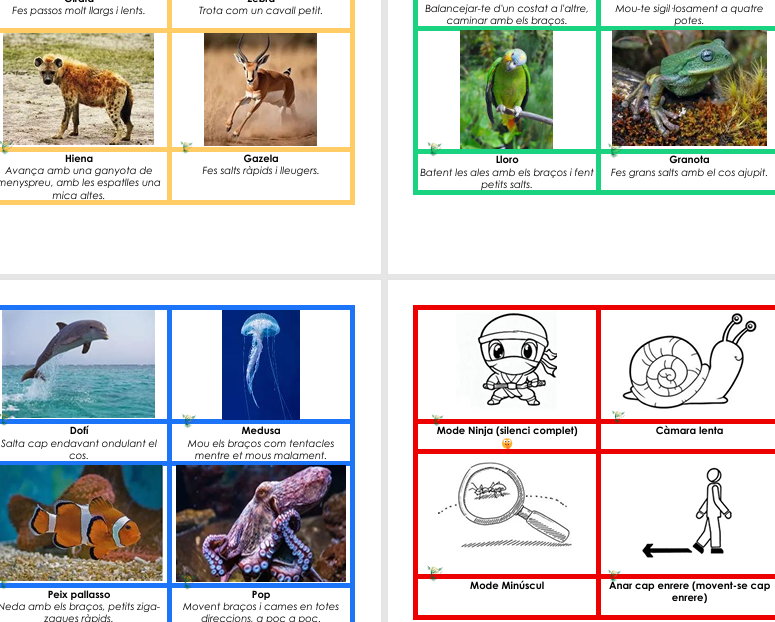This screenshot has height=622, width=775.
Task: Click small green marker icon above Mode Minúscul
Action: 434,573
